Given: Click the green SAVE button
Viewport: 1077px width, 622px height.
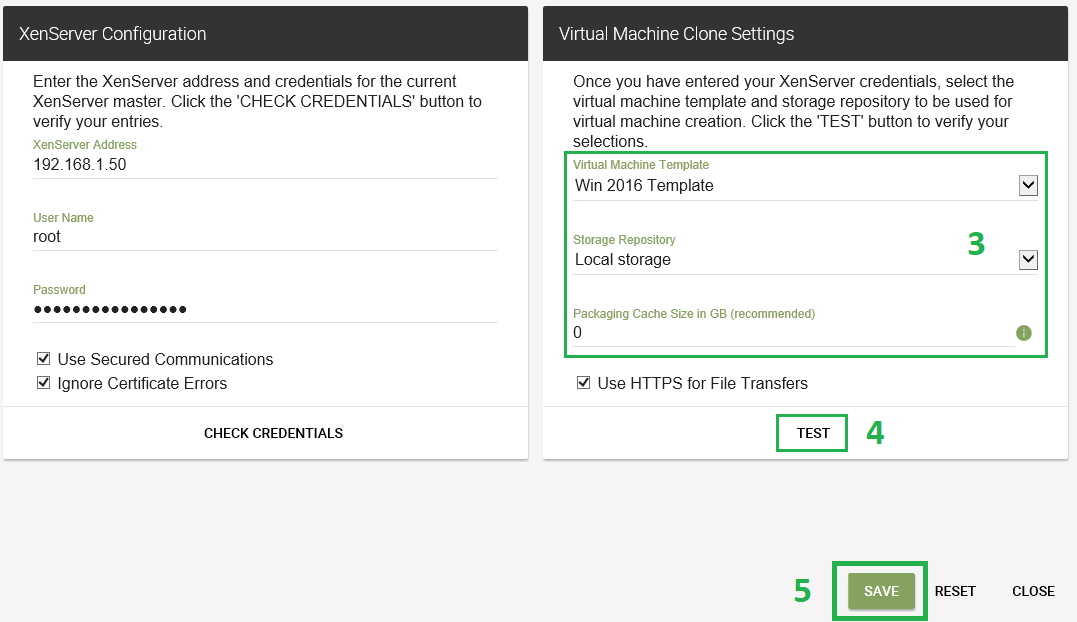Looking at the screenshot, I should pos(881,591).
